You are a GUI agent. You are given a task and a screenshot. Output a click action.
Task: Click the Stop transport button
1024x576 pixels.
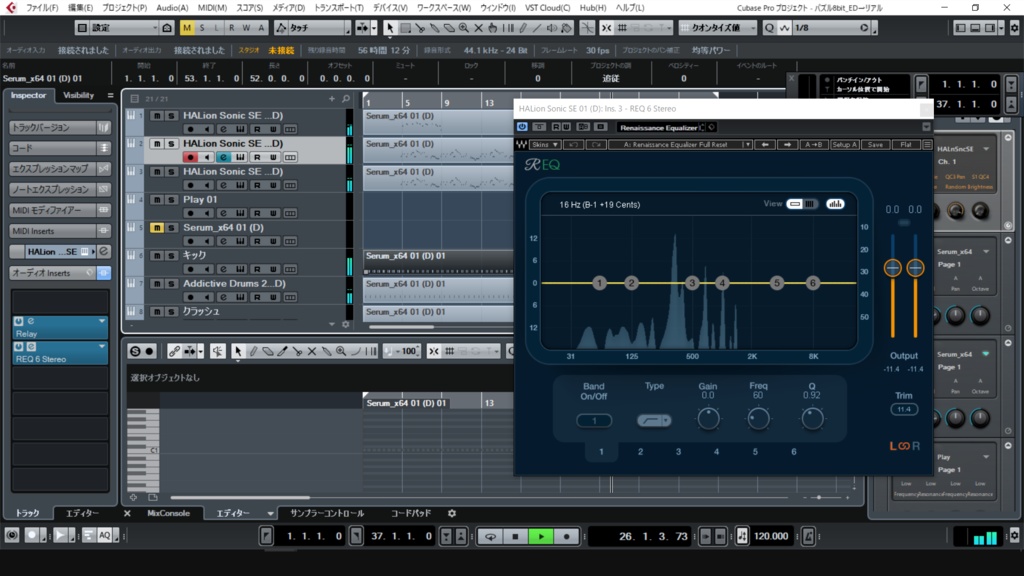515,536
